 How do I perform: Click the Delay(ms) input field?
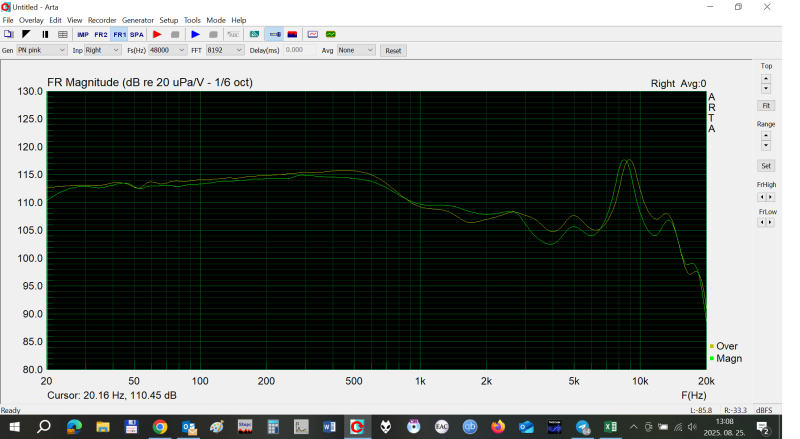coord(299,50)
